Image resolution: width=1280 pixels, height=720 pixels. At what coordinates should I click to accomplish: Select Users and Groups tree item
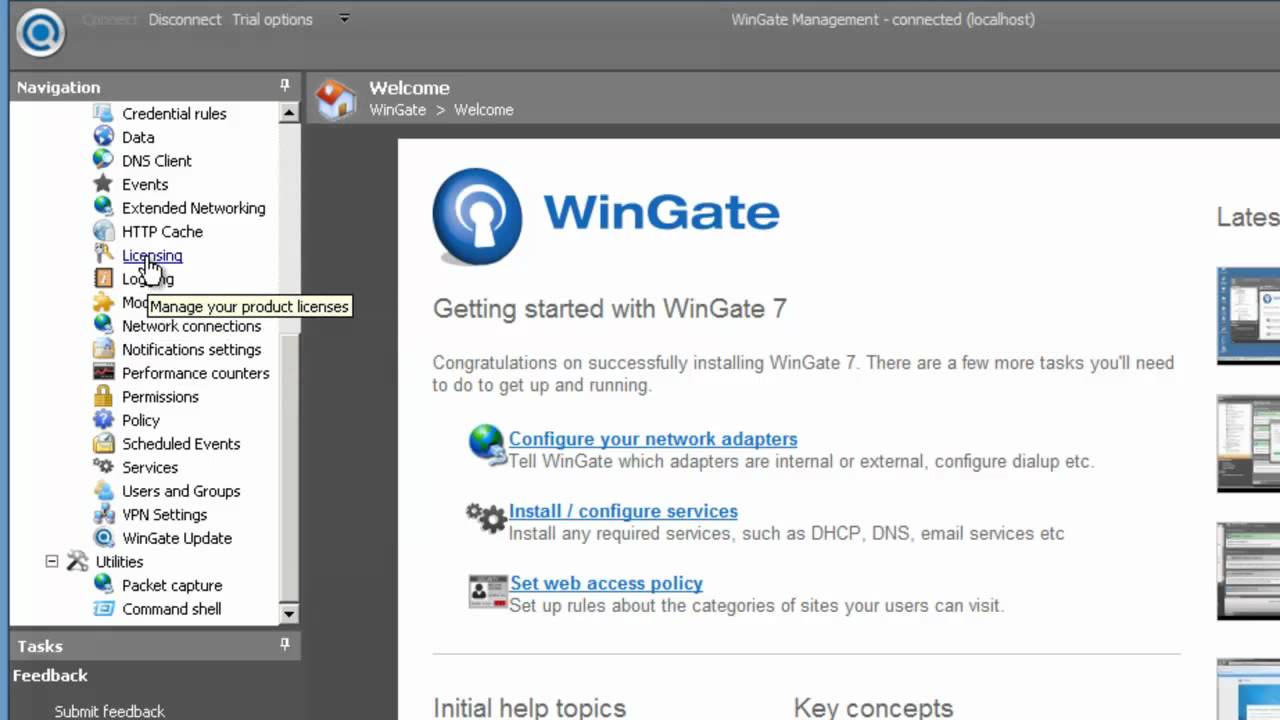coord(181,491)
